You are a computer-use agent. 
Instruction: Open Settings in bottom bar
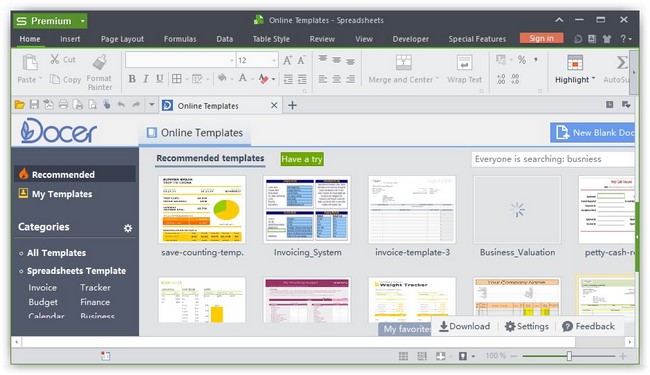(526, 327)
